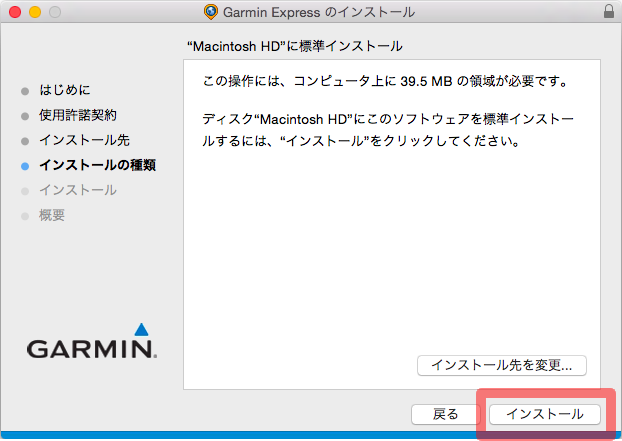Go back with the 戻る button
The width and height of the screenshot is (622, 441).
(x=445, y=414)
